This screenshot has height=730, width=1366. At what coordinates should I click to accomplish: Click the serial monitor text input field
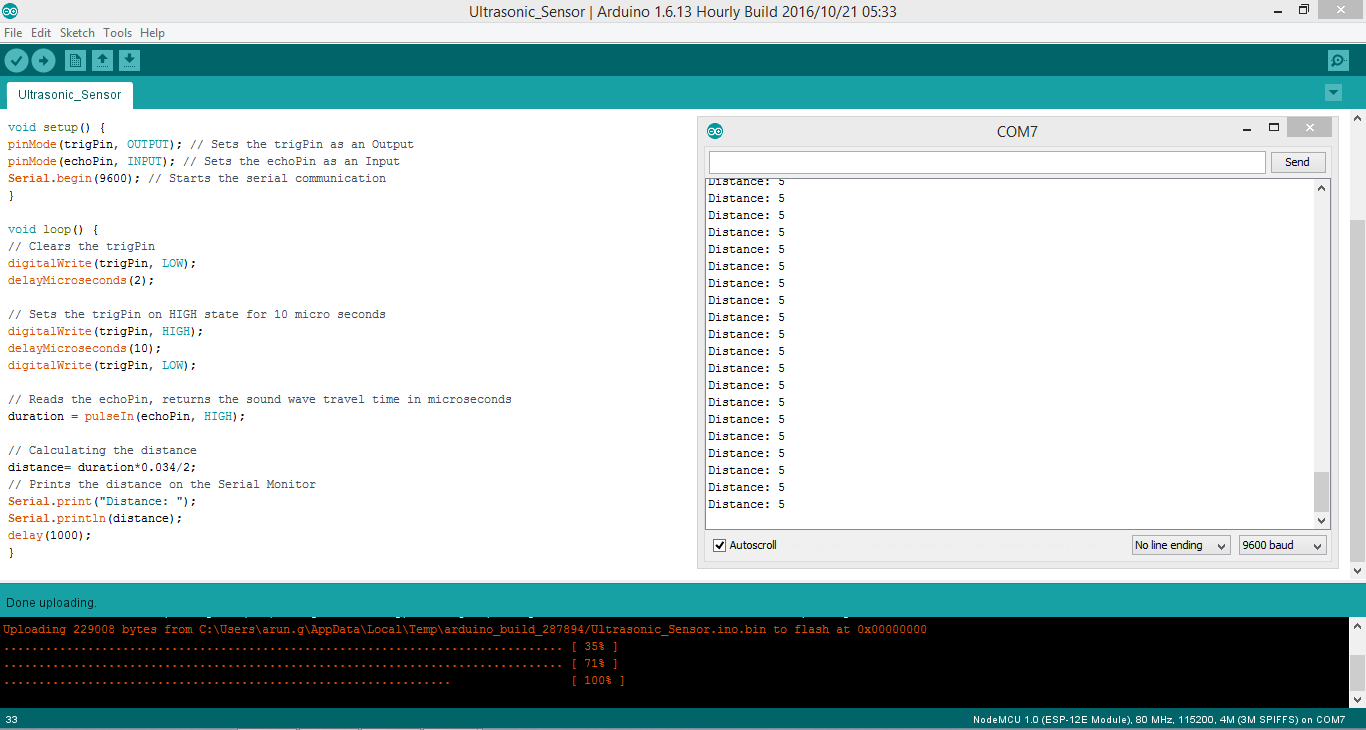(x=987, y=162)
